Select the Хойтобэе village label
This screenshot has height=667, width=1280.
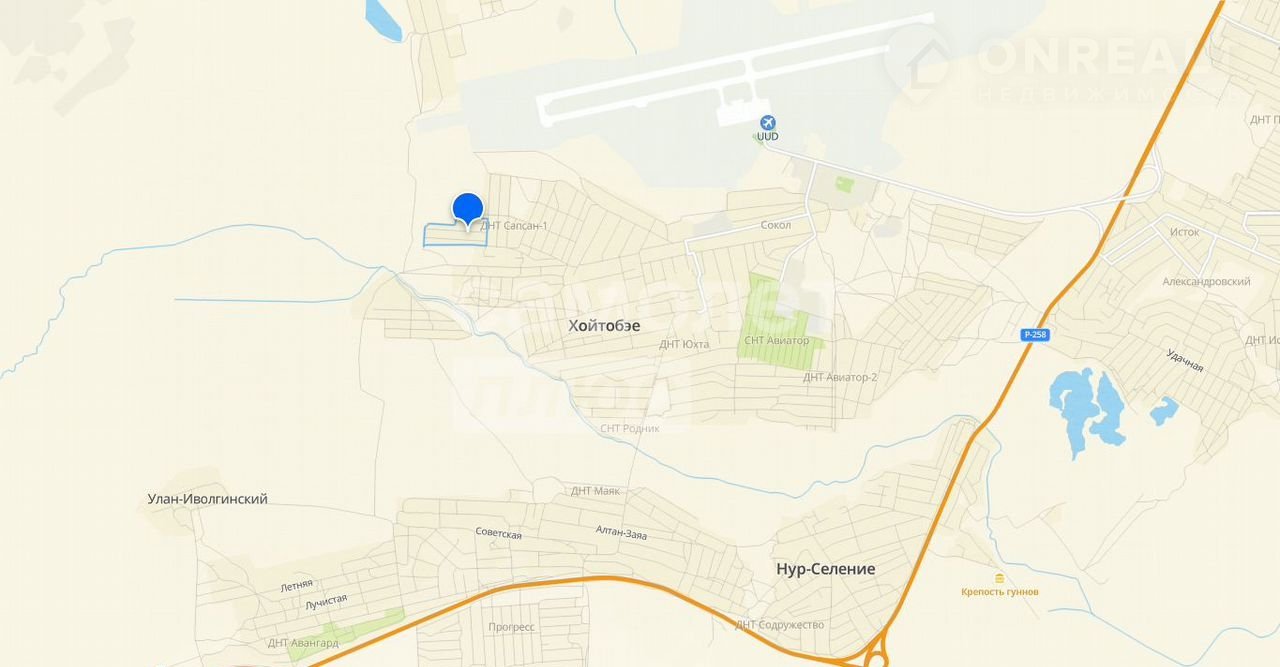tap(604, 325)
